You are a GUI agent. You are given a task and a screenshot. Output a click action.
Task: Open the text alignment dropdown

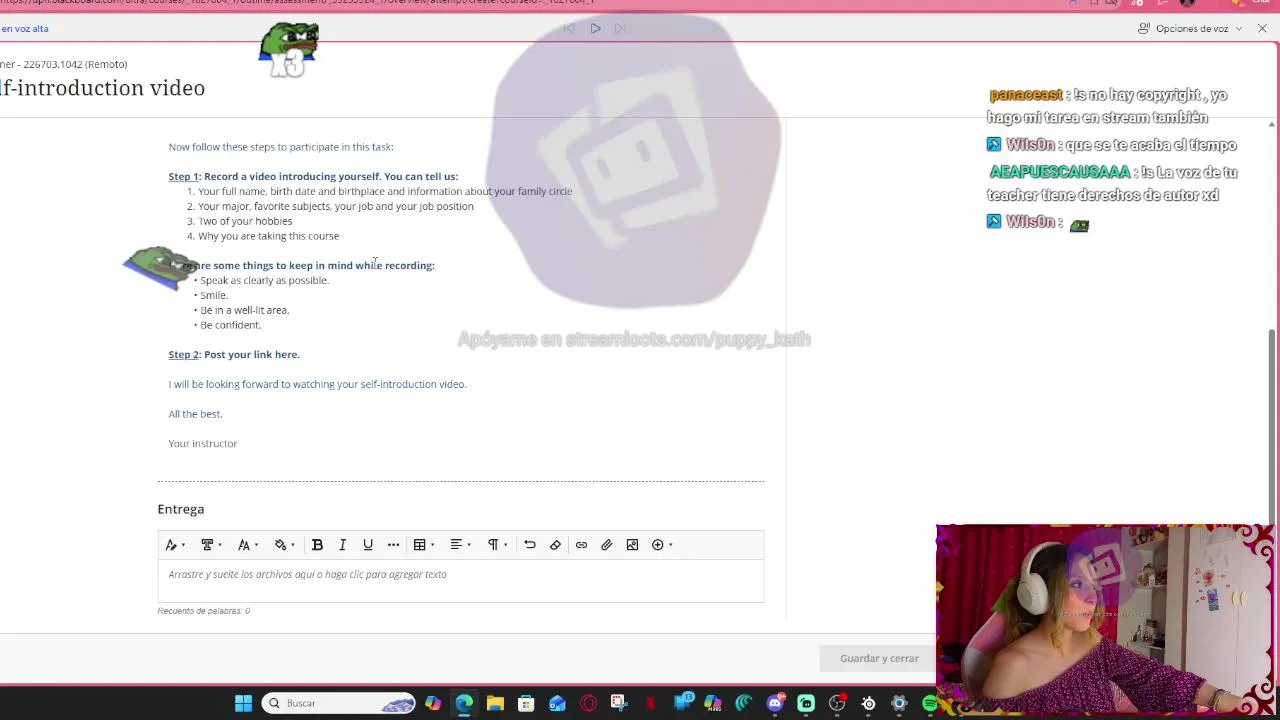(460, 545)
